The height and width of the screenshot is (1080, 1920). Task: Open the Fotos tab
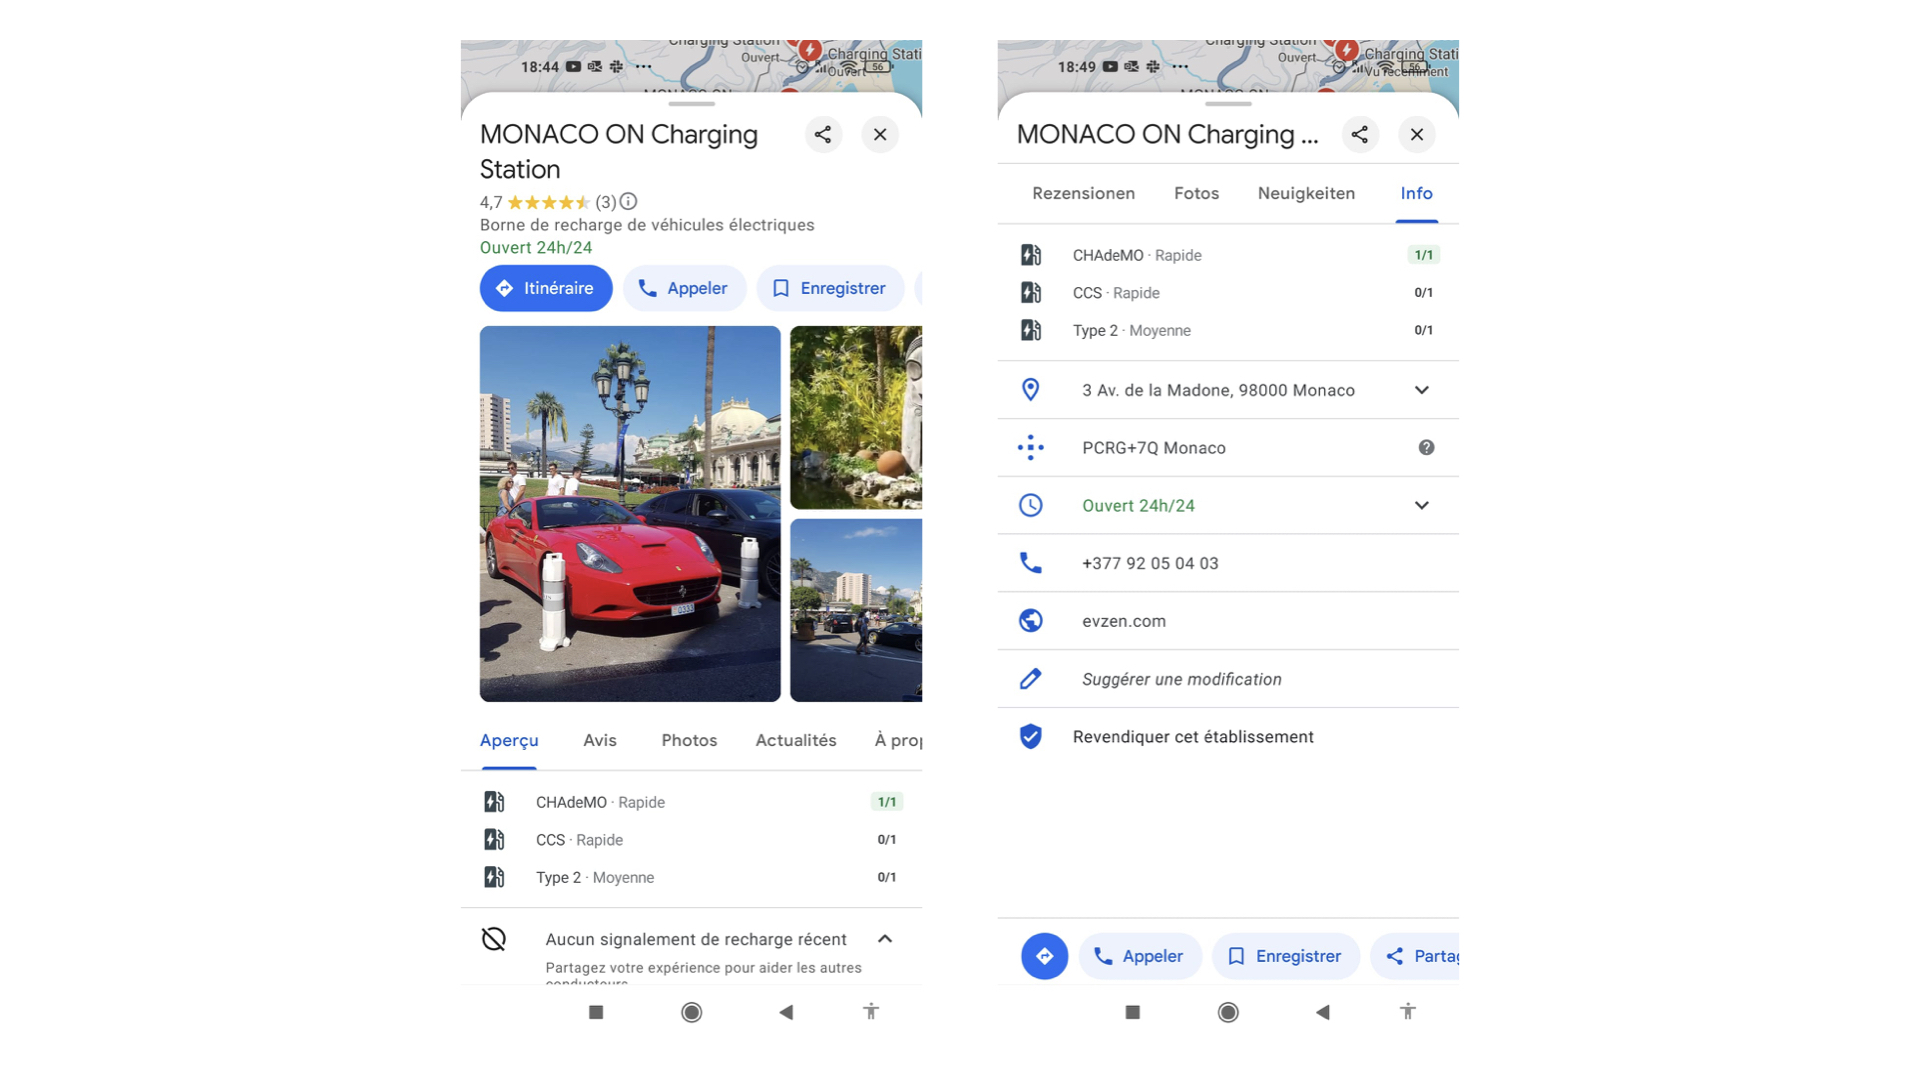pos(1196,193)
